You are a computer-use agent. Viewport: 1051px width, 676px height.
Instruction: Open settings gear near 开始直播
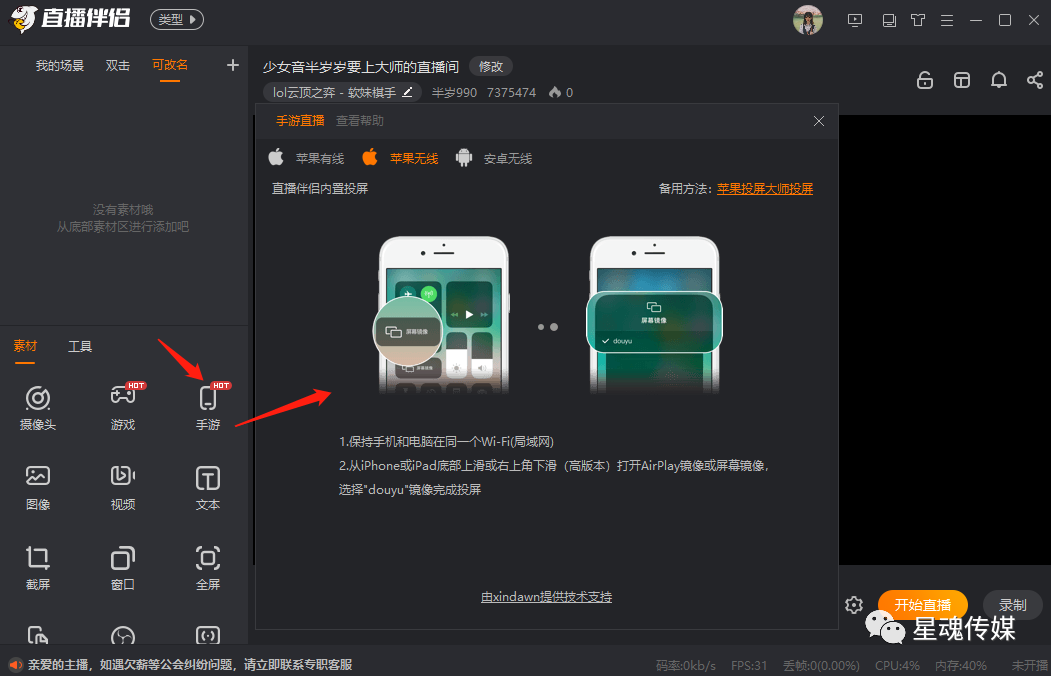tap(854, 605)
